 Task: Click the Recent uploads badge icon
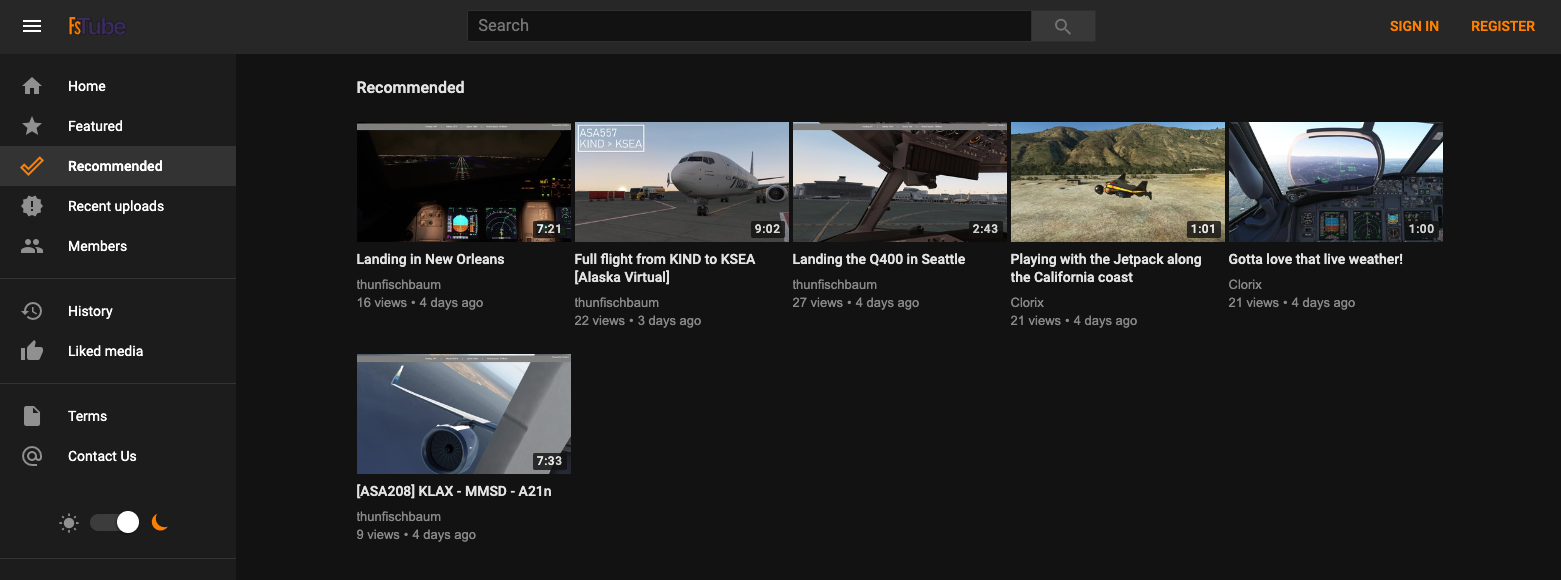(x=32, y=206)
